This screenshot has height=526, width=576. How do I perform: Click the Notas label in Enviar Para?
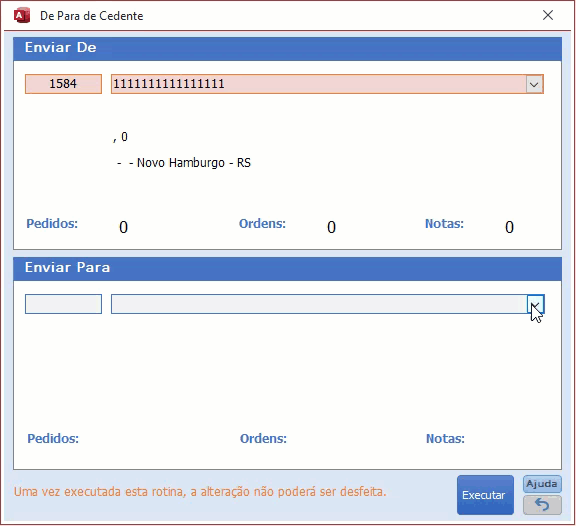pos(445,438)
